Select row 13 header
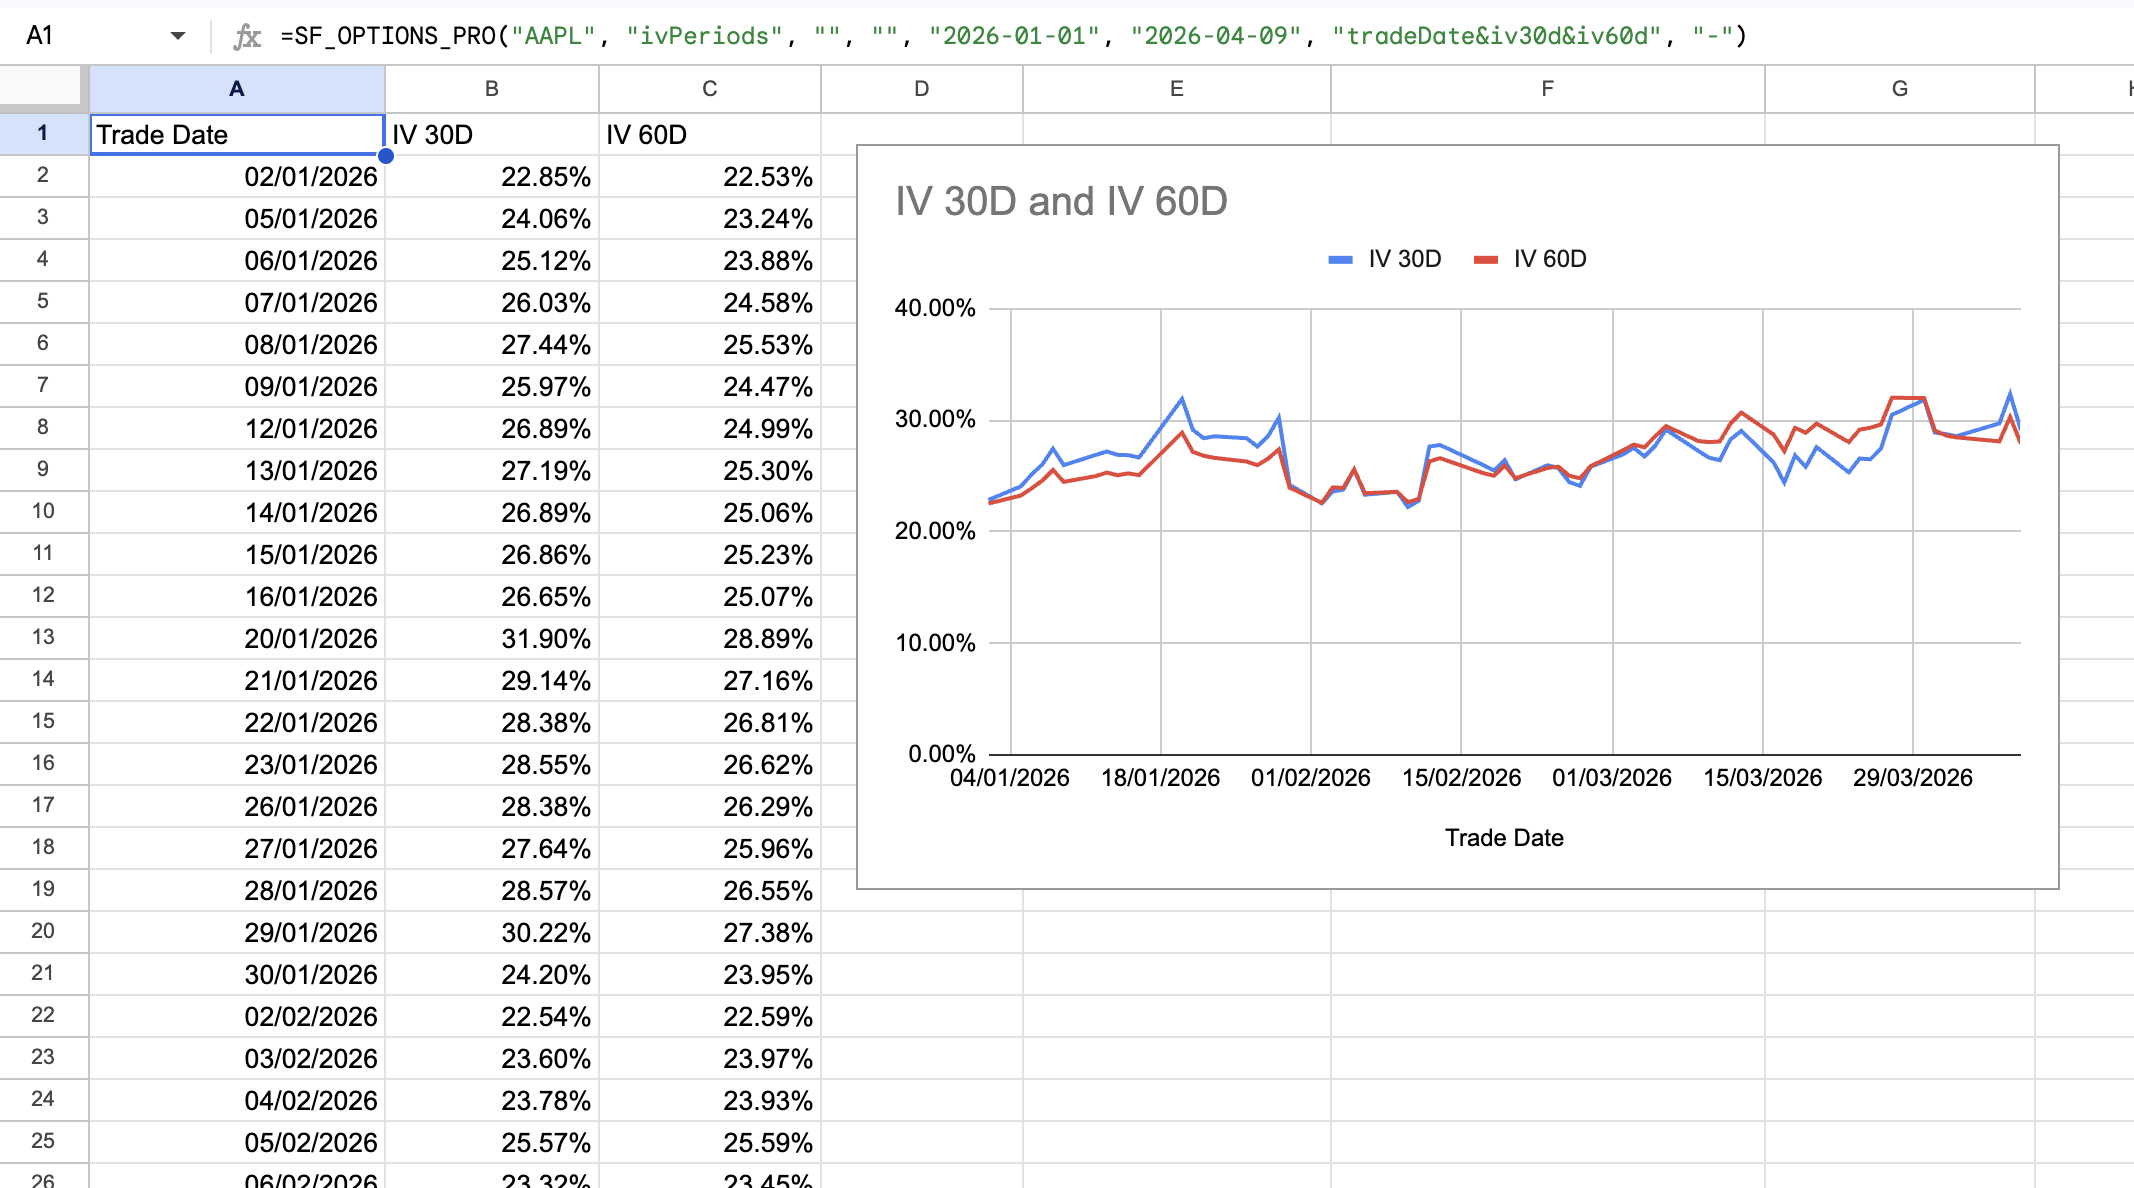Screen dimensions: 2134x1188 tap(43, 637)
